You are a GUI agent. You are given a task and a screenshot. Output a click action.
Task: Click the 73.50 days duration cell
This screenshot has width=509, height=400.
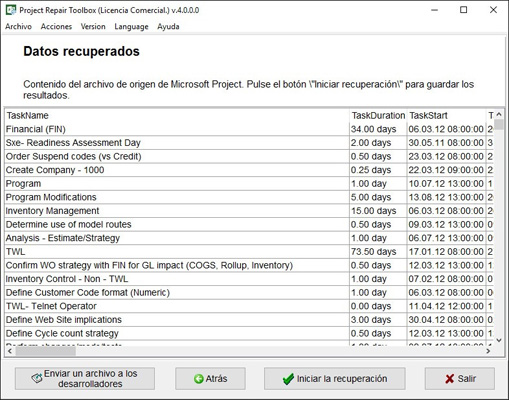coord(378,252)
